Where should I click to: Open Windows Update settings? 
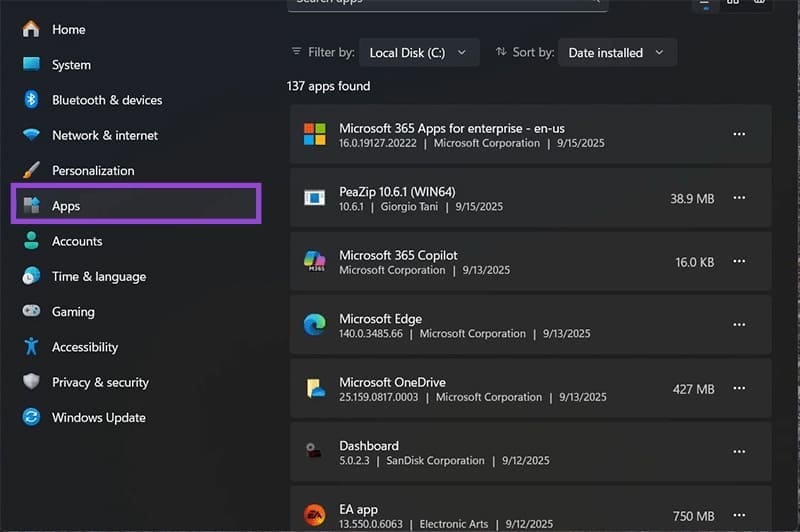(99, 417)
